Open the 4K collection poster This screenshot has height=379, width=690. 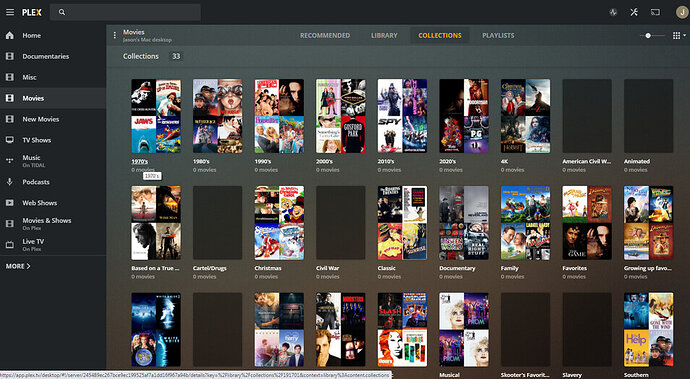(525, 116)
